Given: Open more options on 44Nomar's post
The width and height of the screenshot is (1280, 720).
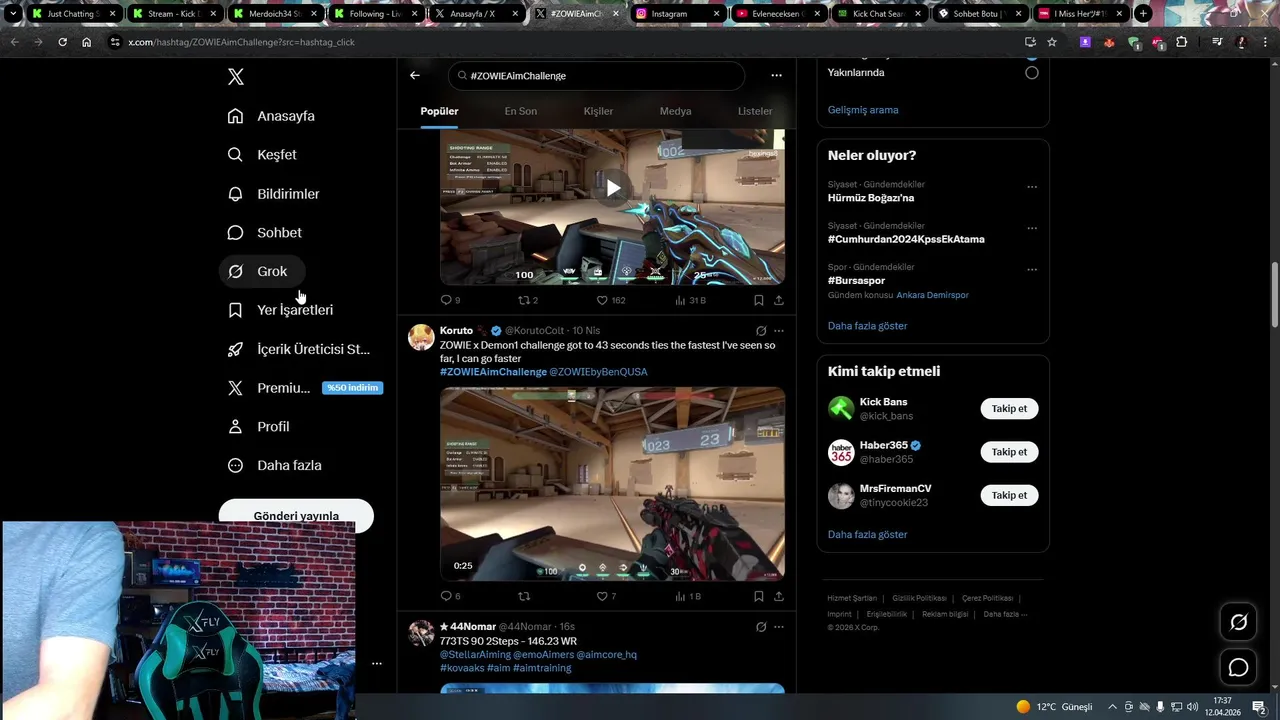Looking at the screenshot, I should tap(779, 627).
